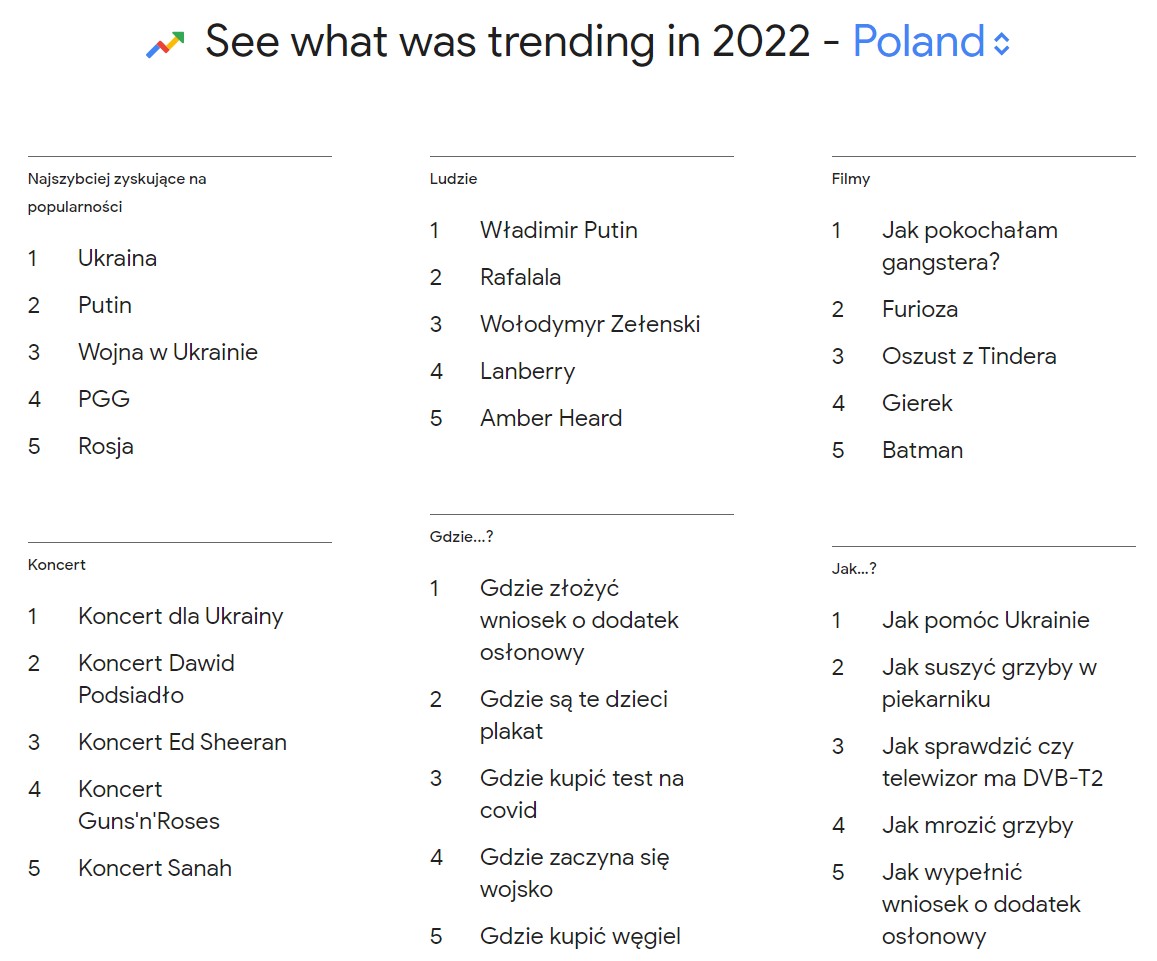Image resolution: width=1157 pixels, height=961 pixels.
Task: Click Koncert dla Ukrainy entry
Action: 181,616
